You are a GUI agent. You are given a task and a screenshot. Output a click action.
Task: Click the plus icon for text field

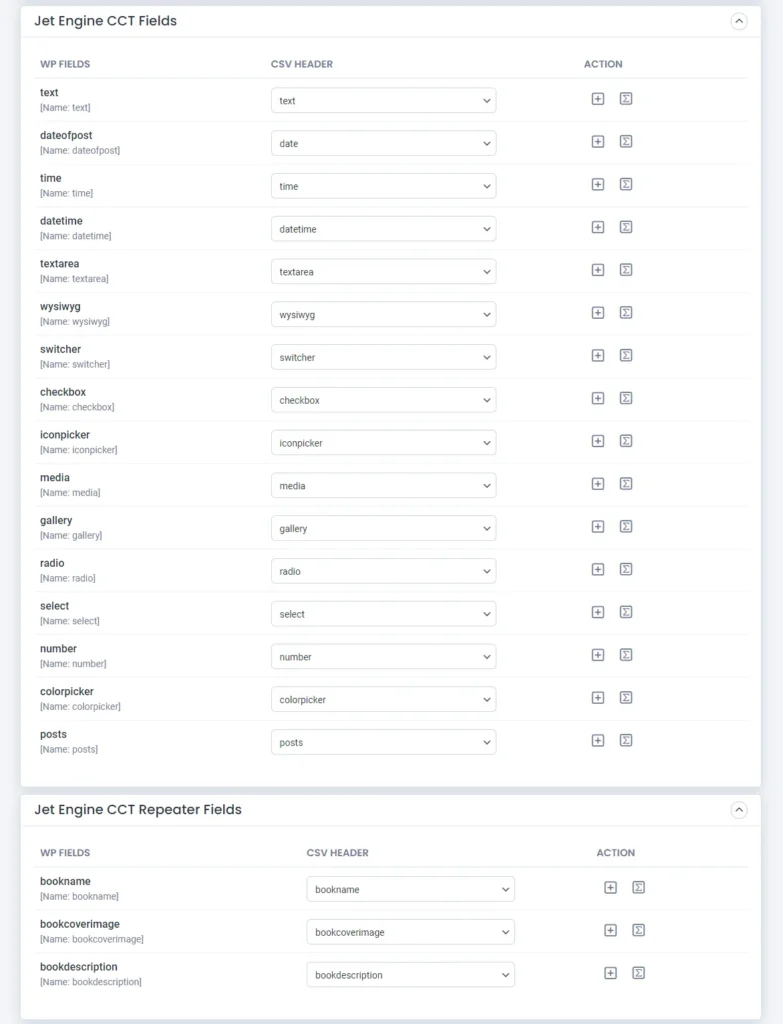click(598, 99)
